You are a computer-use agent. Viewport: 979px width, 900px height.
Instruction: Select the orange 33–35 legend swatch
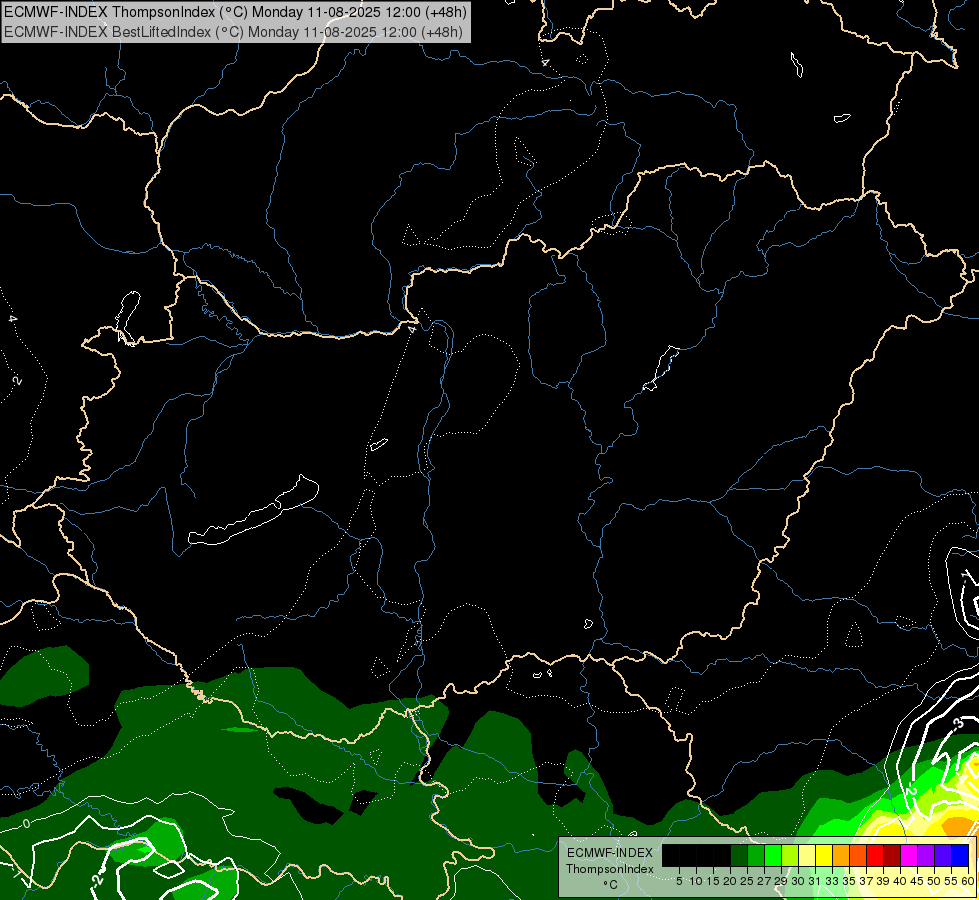(841, 855)
